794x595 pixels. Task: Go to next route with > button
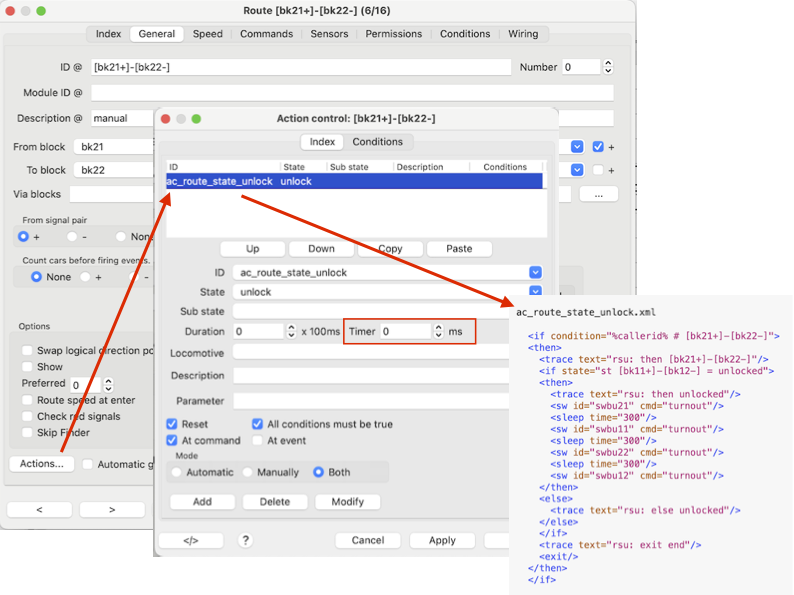(112, 509)
